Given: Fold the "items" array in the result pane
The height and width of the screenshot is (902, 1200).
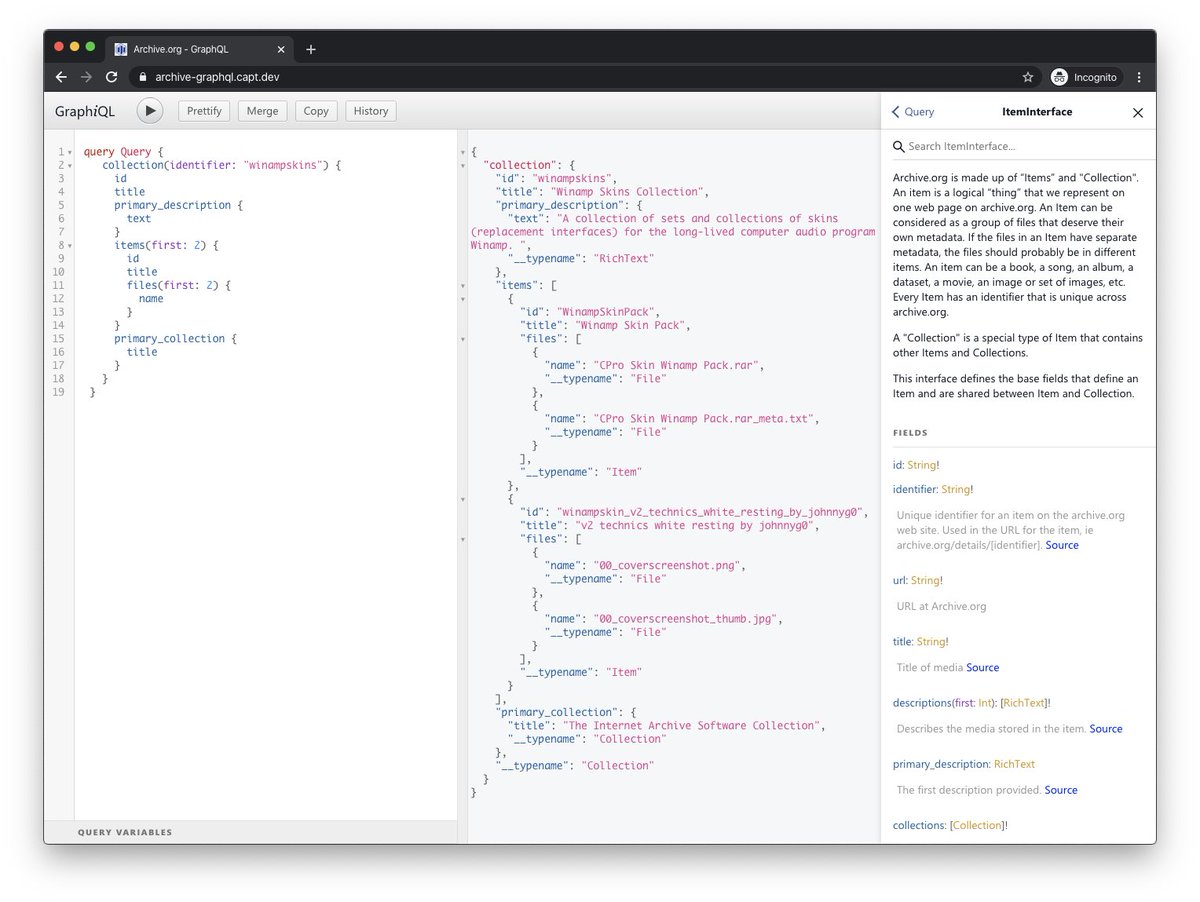Looking at the screenshot, I should tap(462, 285).
